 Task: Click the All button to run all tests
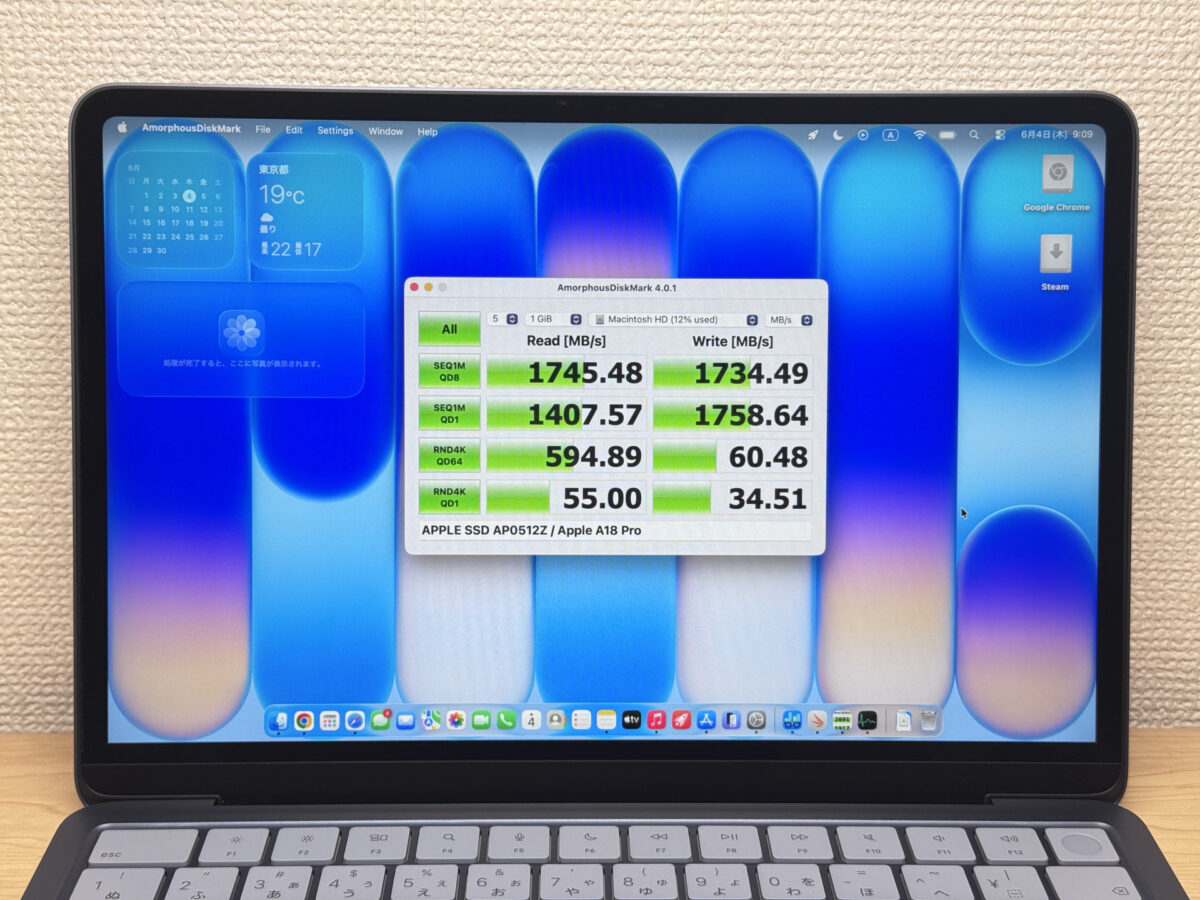[449, 329]
